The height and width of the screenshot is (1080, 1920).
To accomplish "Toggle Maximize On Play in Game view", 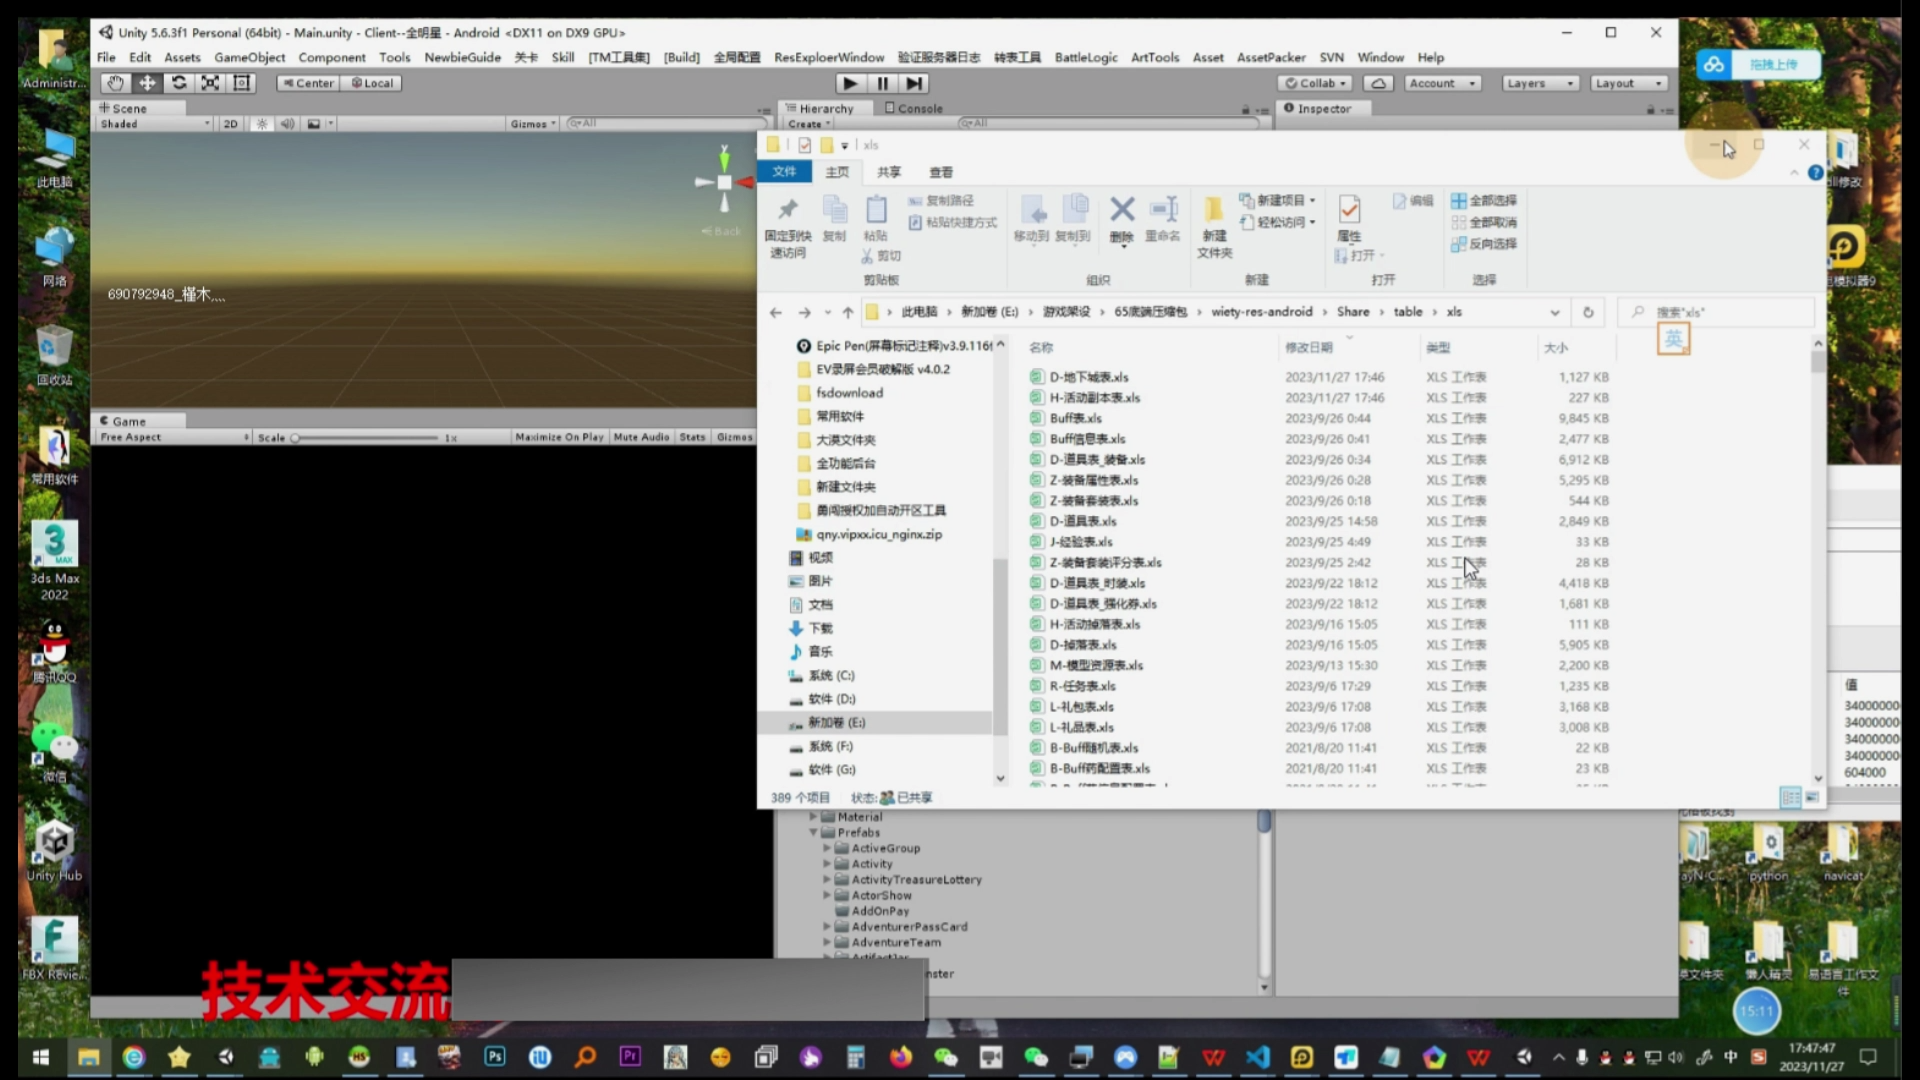I will (x=559, y=437).
